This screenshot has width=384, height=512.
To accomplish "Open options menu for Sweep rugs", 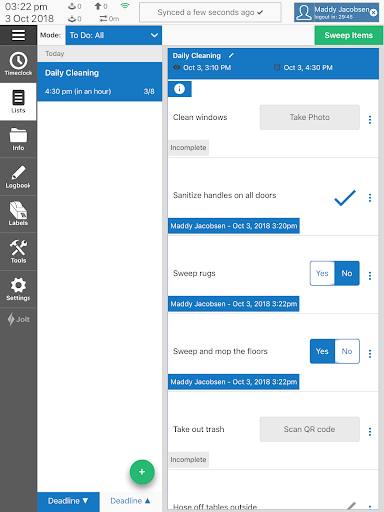I will point(370,276).
